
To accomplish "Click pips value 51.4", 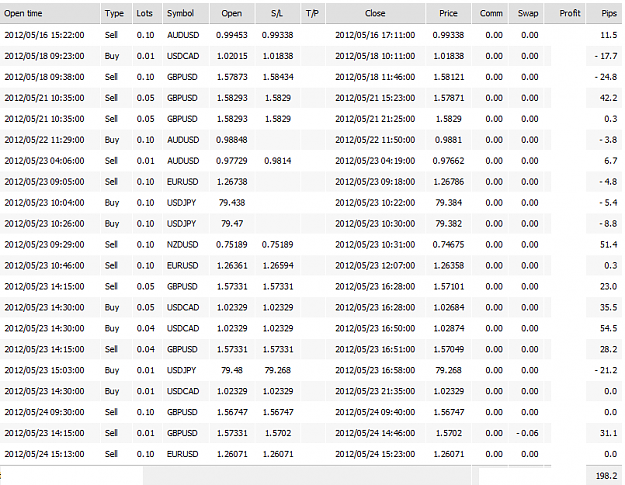I will click(x=608, y=245).
